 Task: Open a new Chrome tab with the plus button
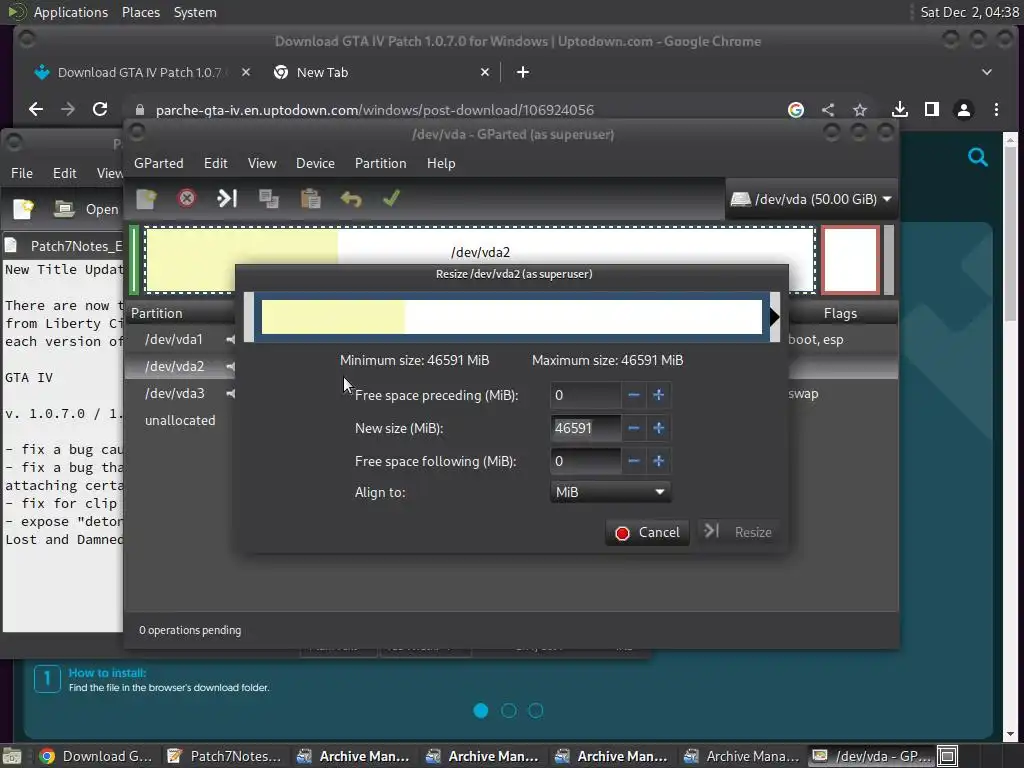pos(522,72)
